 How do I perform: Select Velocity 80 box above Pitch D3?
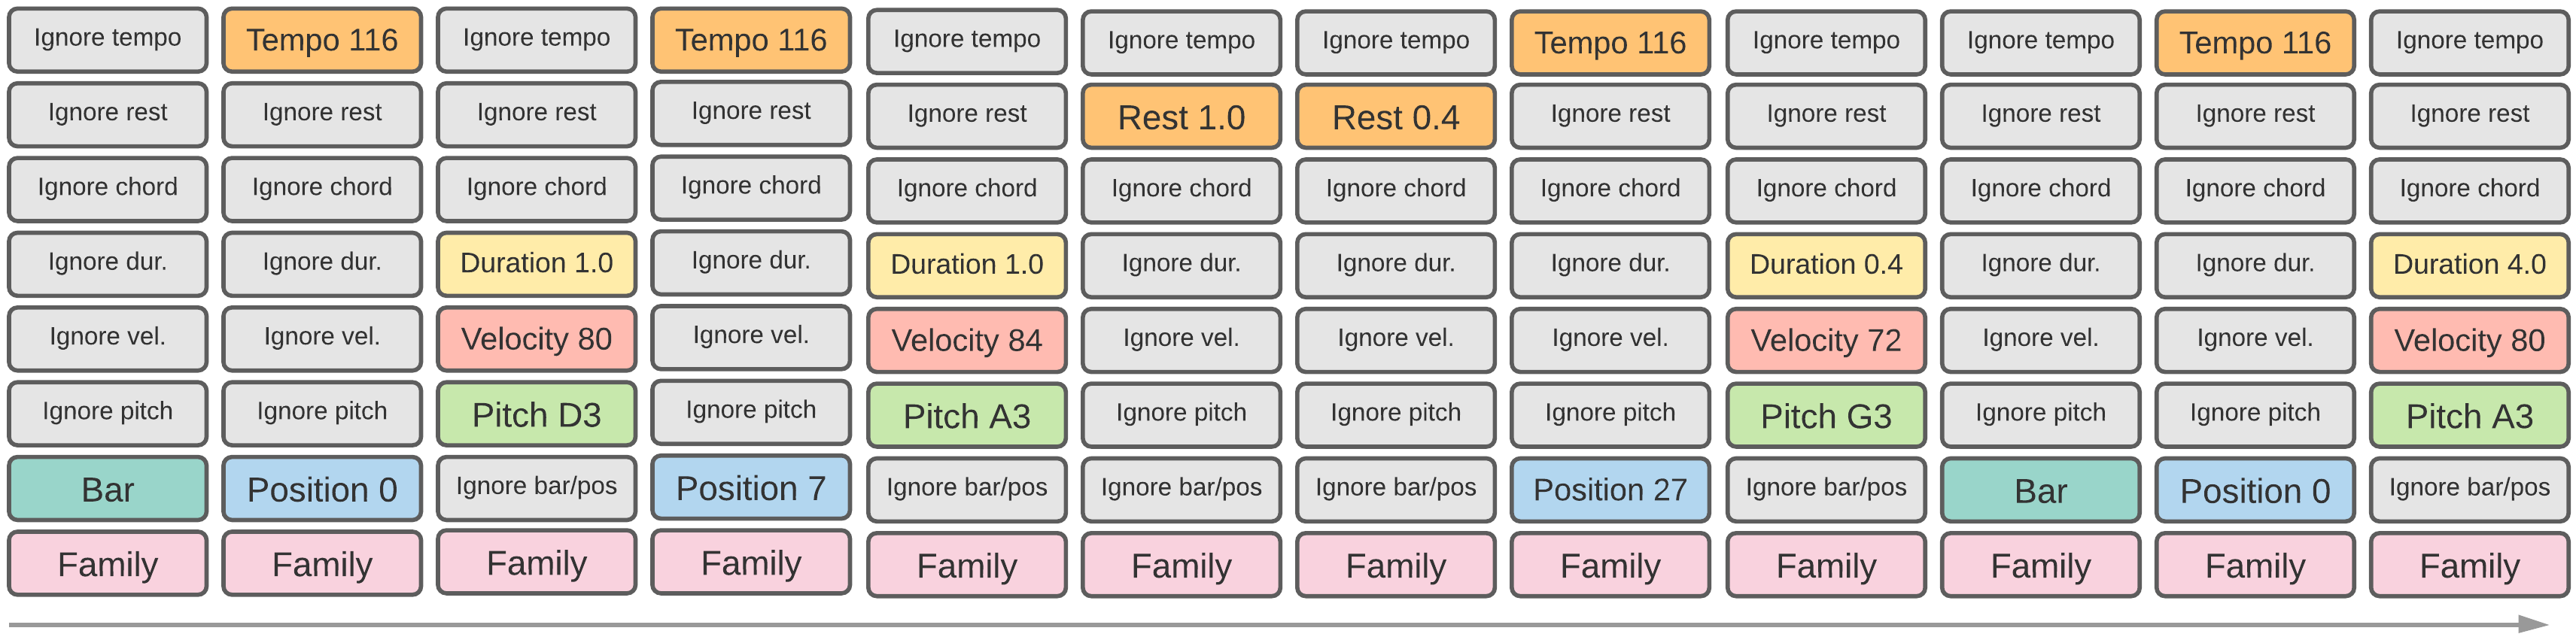click(536, 339)
